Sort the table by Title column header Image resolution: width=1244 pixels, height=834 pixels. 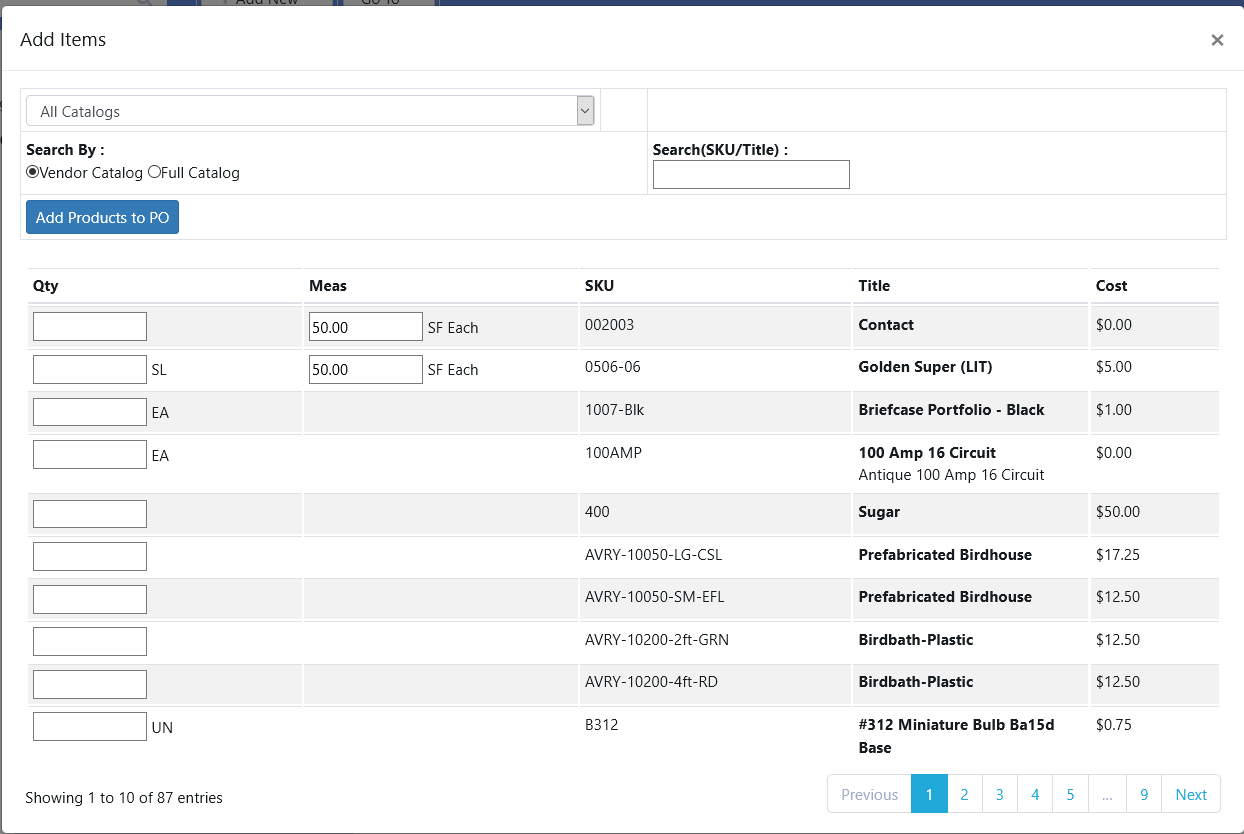[x=874, y=286]
